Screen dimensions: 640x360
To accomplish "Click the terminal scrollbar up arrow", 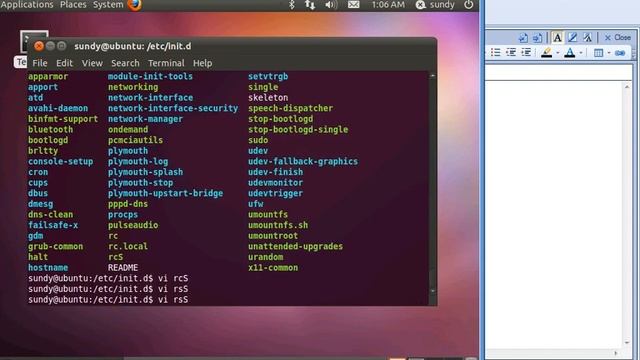I will pyautogui.click(x=433, y=76).
